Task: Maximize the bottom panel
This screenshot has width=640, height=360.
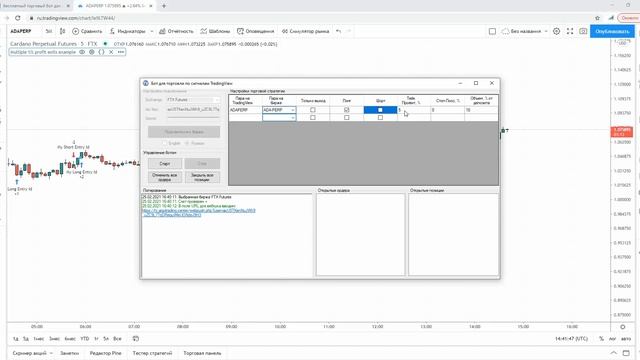Action: [626, 353]
